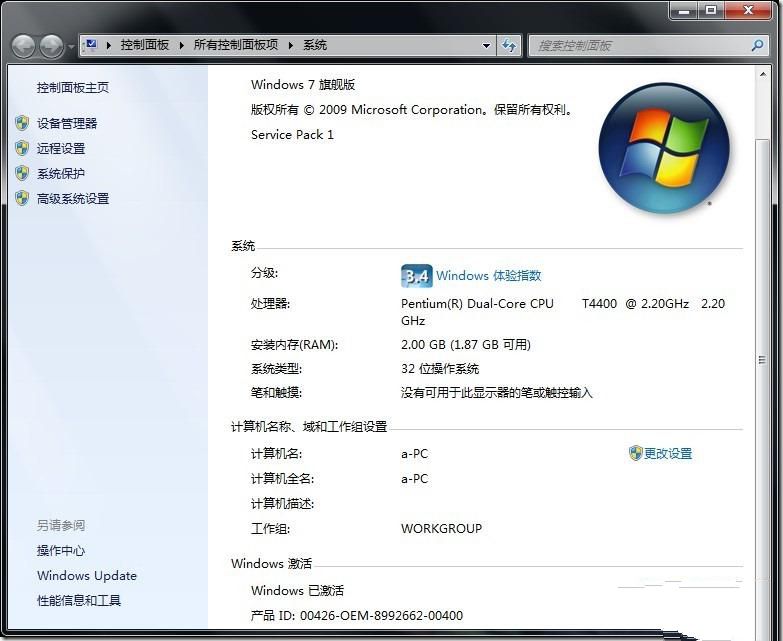This screenshot has height=641, width=783.
Task: Click the shield icon next to 系统保护
Action: click(22, 173)
